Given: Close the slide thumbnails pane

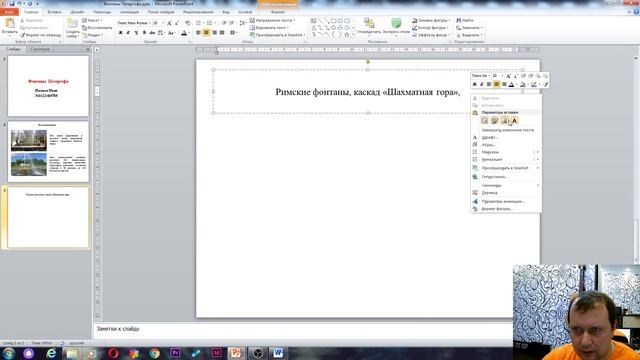Looking at the screenshot, I should (88, 49).
